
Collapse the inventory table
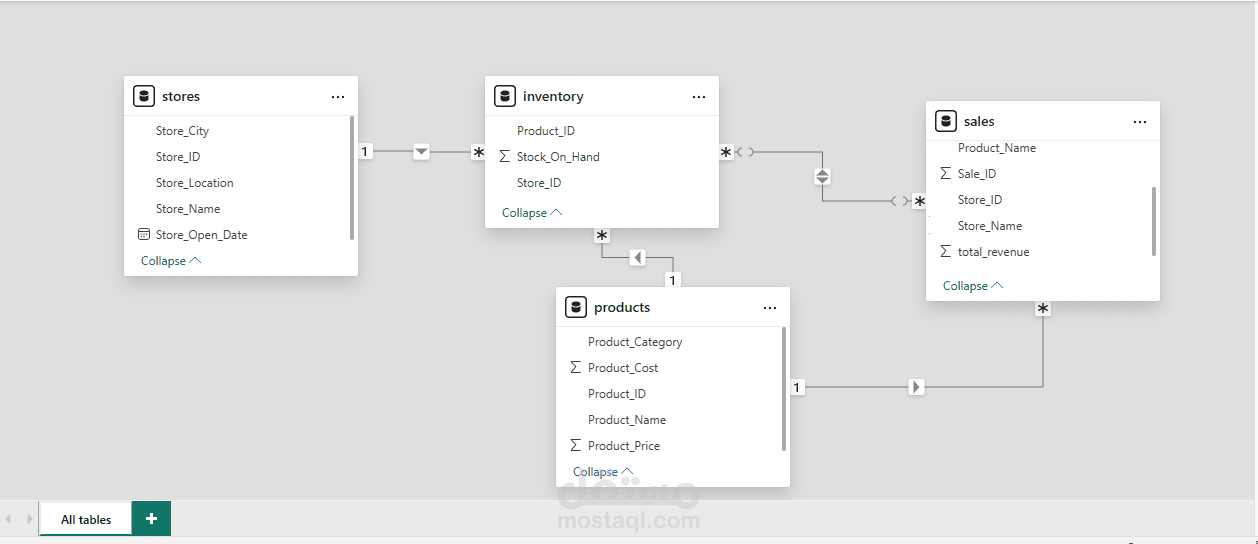click(532, 213)
